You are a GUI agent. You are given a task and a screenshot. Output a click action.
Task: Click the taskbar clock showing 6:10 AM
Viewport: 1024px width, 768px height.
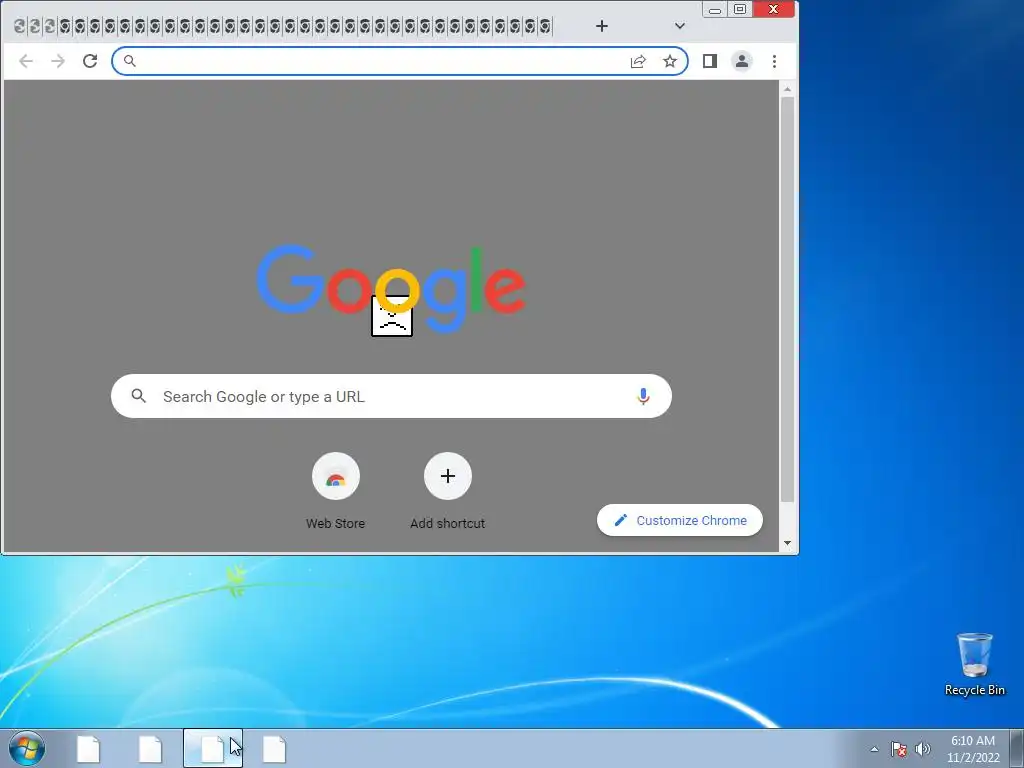click(973, 749)
